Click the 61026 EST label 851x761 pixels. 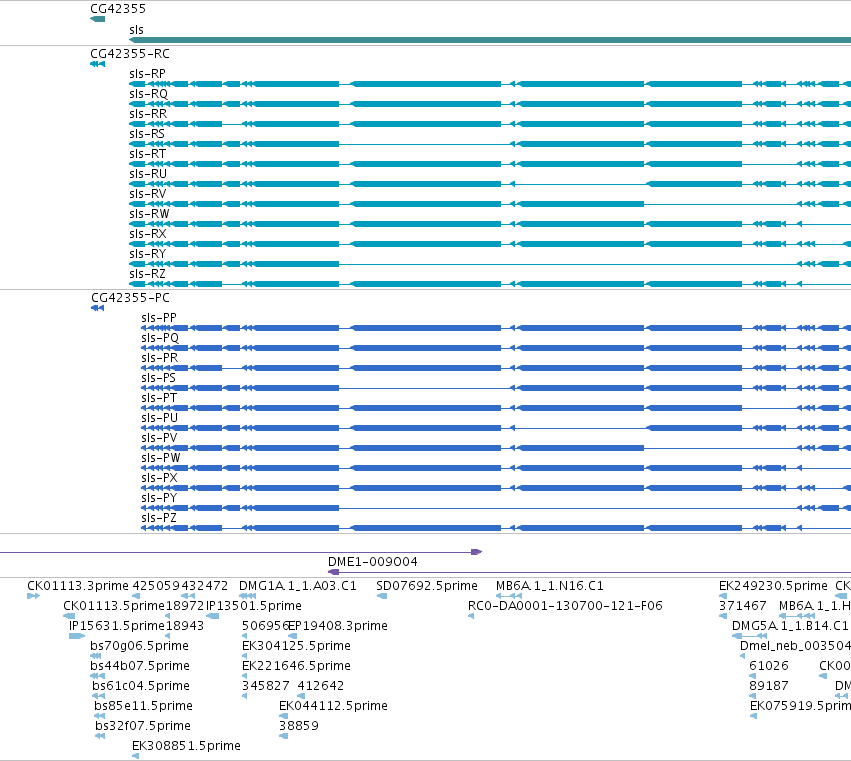pyautogui.click(x=769, y=666)
